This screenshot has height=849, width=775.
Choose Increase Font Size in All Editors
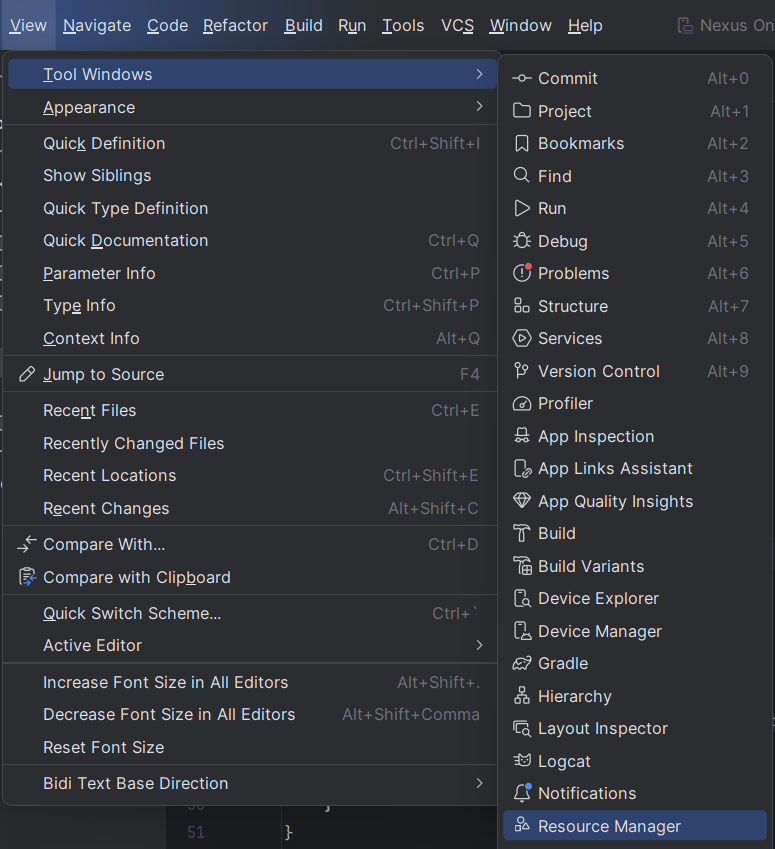165,682
